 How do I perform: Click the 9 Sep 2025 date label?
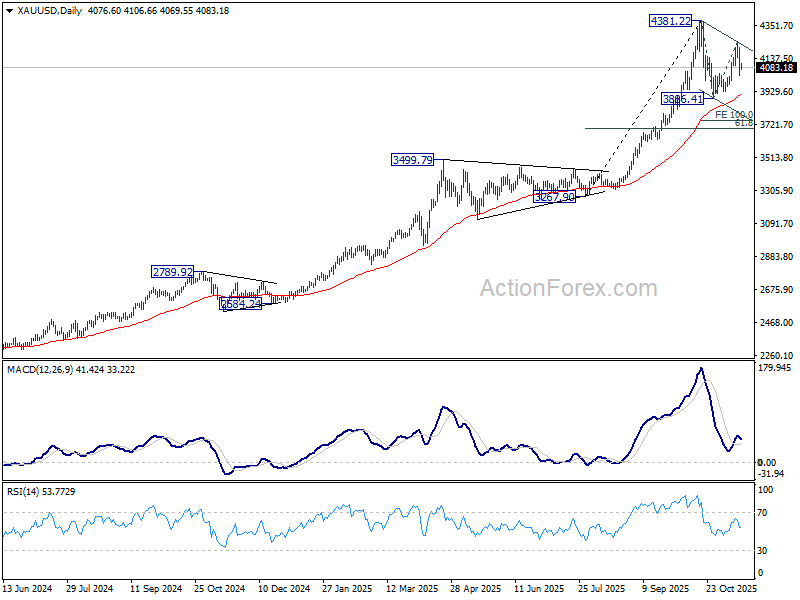(666, 589)
